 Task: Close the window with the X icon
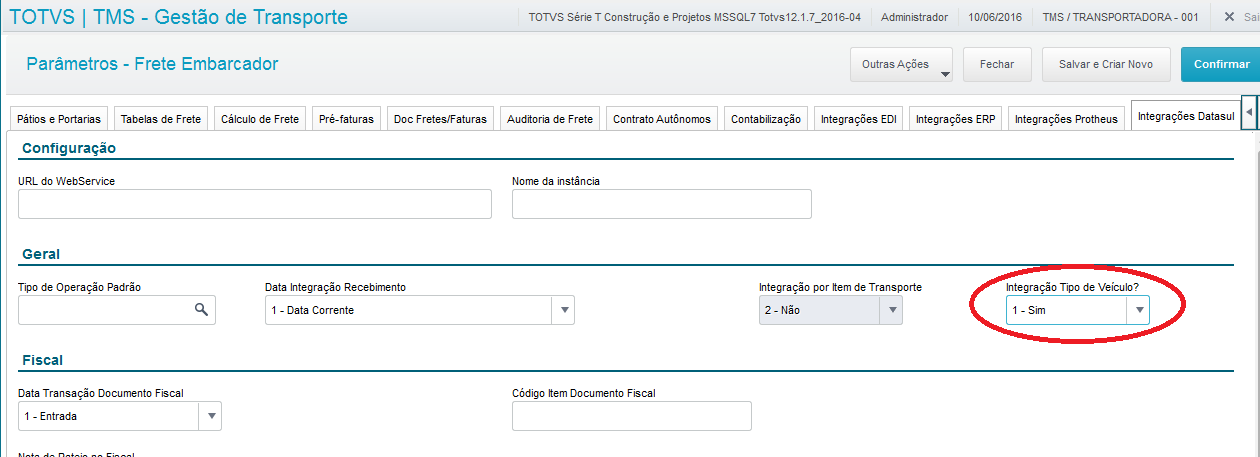1228,17
